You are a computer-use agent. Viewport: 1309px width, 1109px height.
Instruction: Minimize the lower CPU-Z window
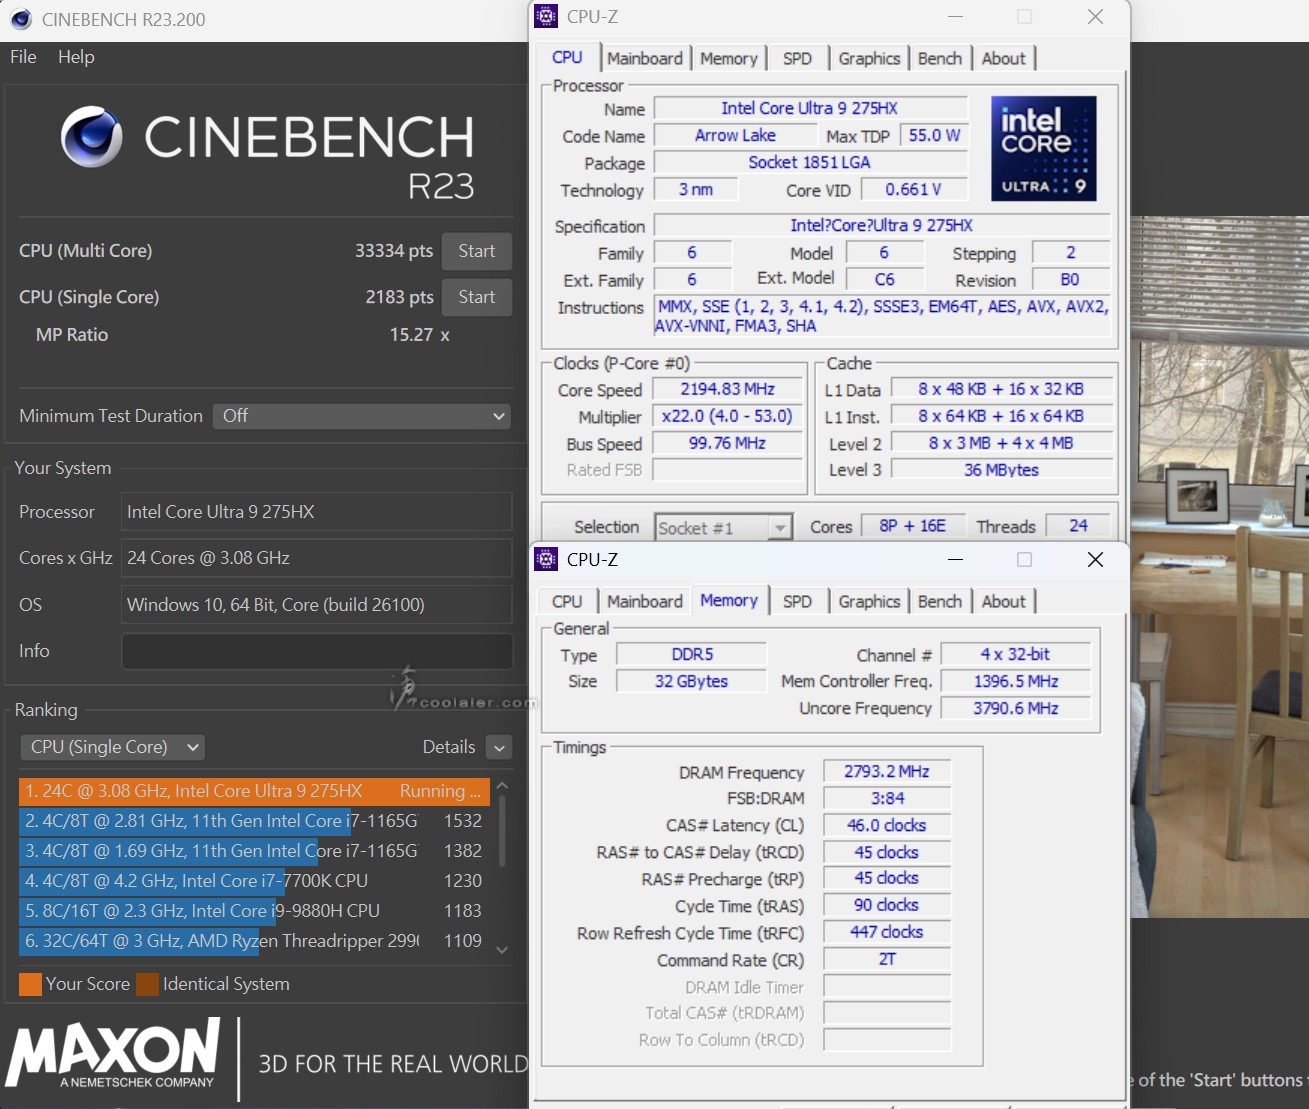pos(955,560)
